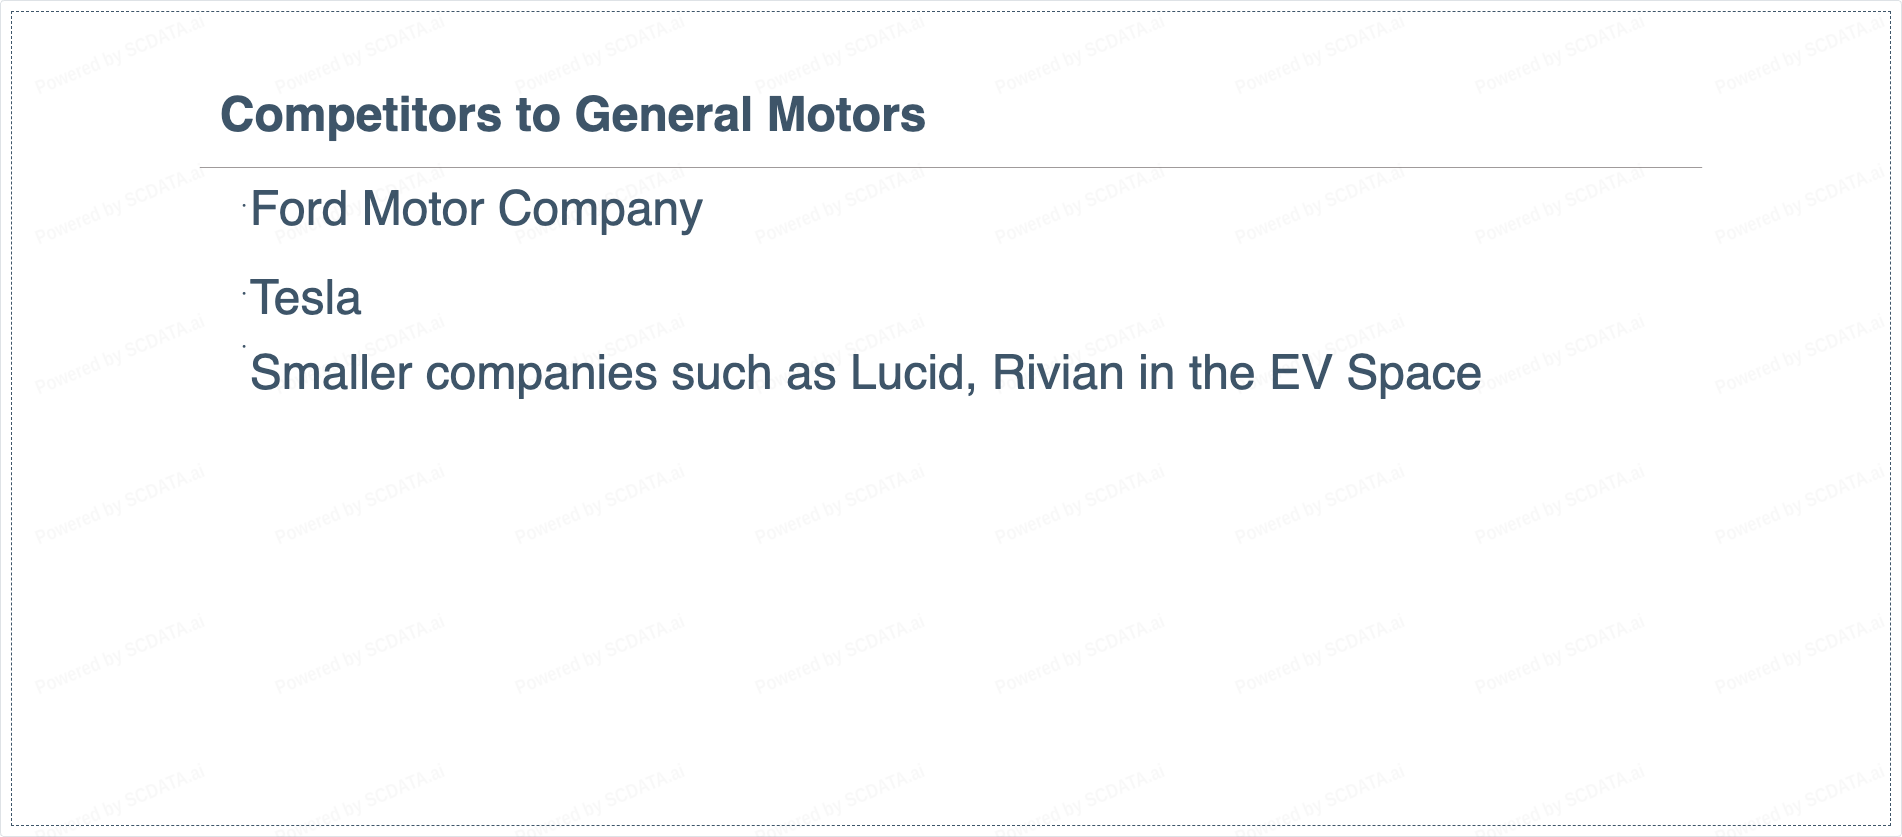Click the word "Space" ending the third bullet
Screen dimensions: 1902x837
point(1413,374)
